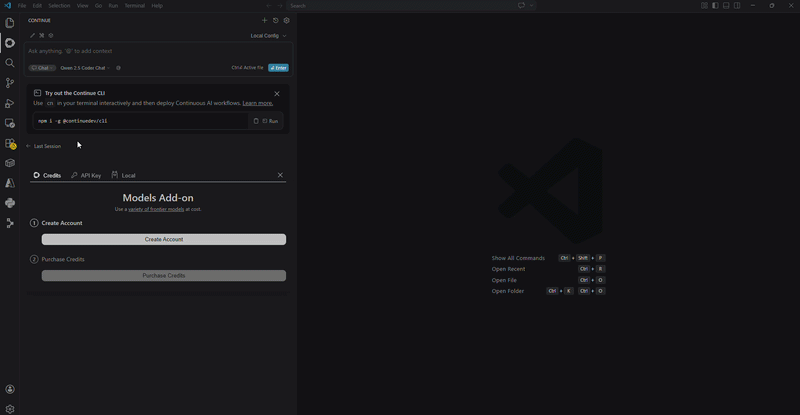
Task: Dismiss the Try out Continue CLI banner
Action: pyautogui.click(x=277, y=94)
